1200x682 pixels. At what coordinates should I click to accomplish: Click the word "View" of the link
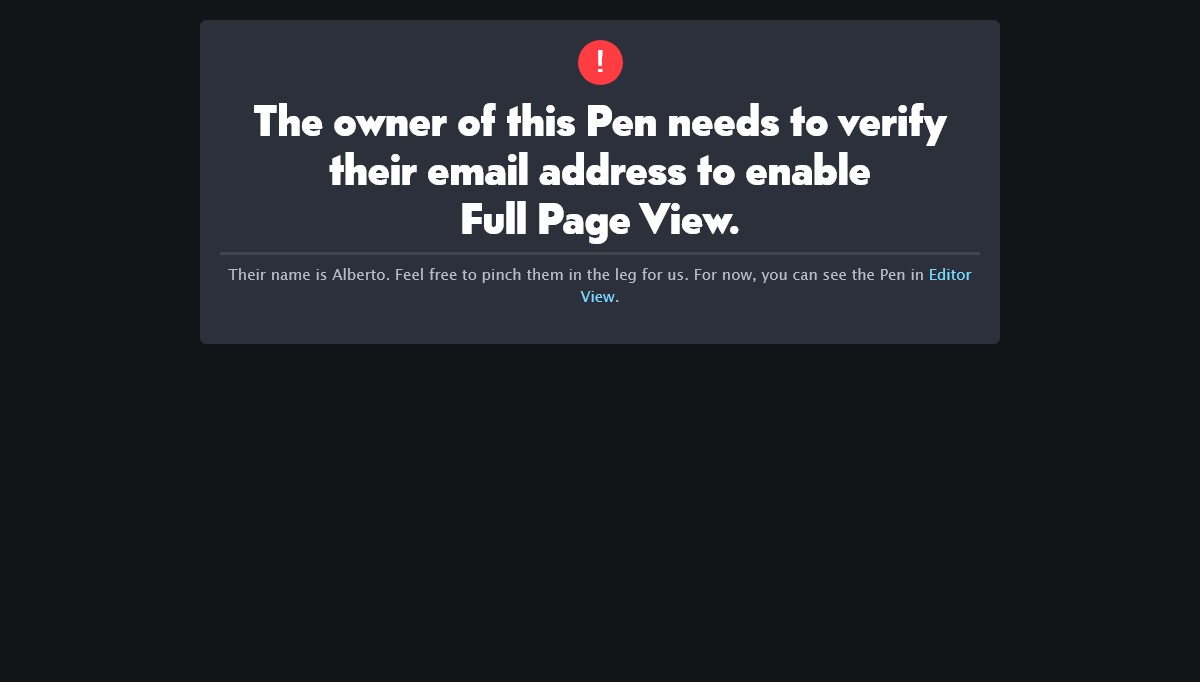click(598, 296)
